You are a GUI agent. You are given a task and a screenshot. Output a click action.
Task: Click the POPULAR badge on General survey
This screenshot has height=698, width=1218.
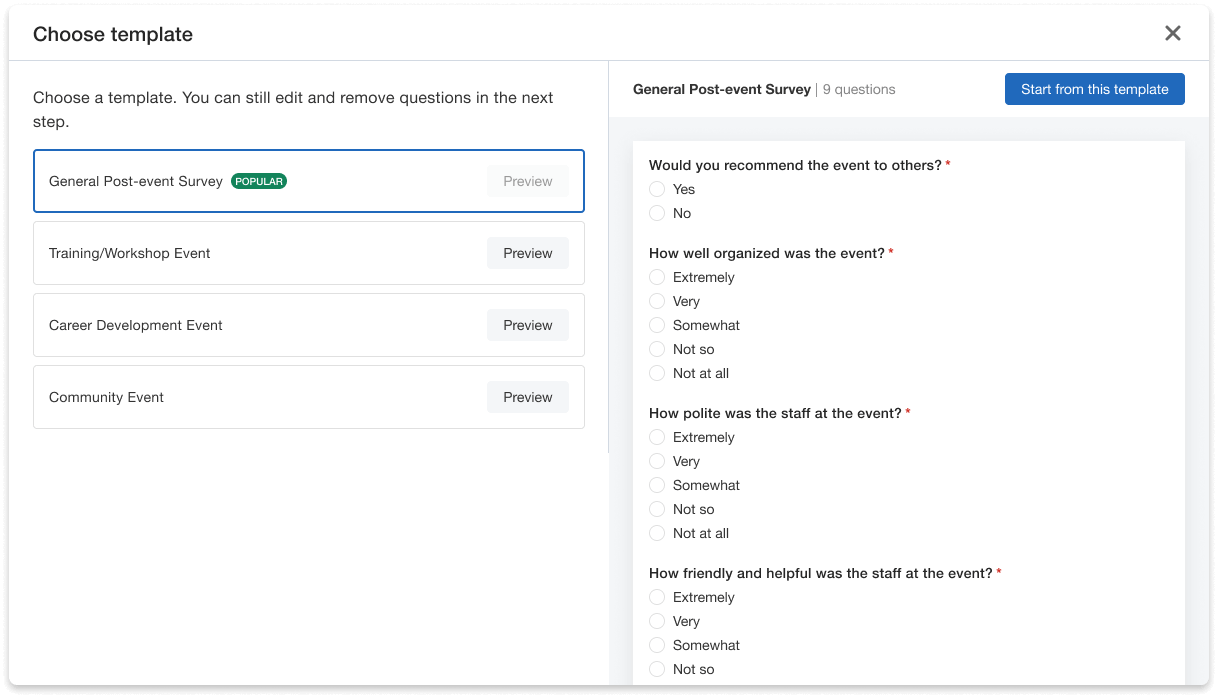pyautogui.click(x=259, y=181)
